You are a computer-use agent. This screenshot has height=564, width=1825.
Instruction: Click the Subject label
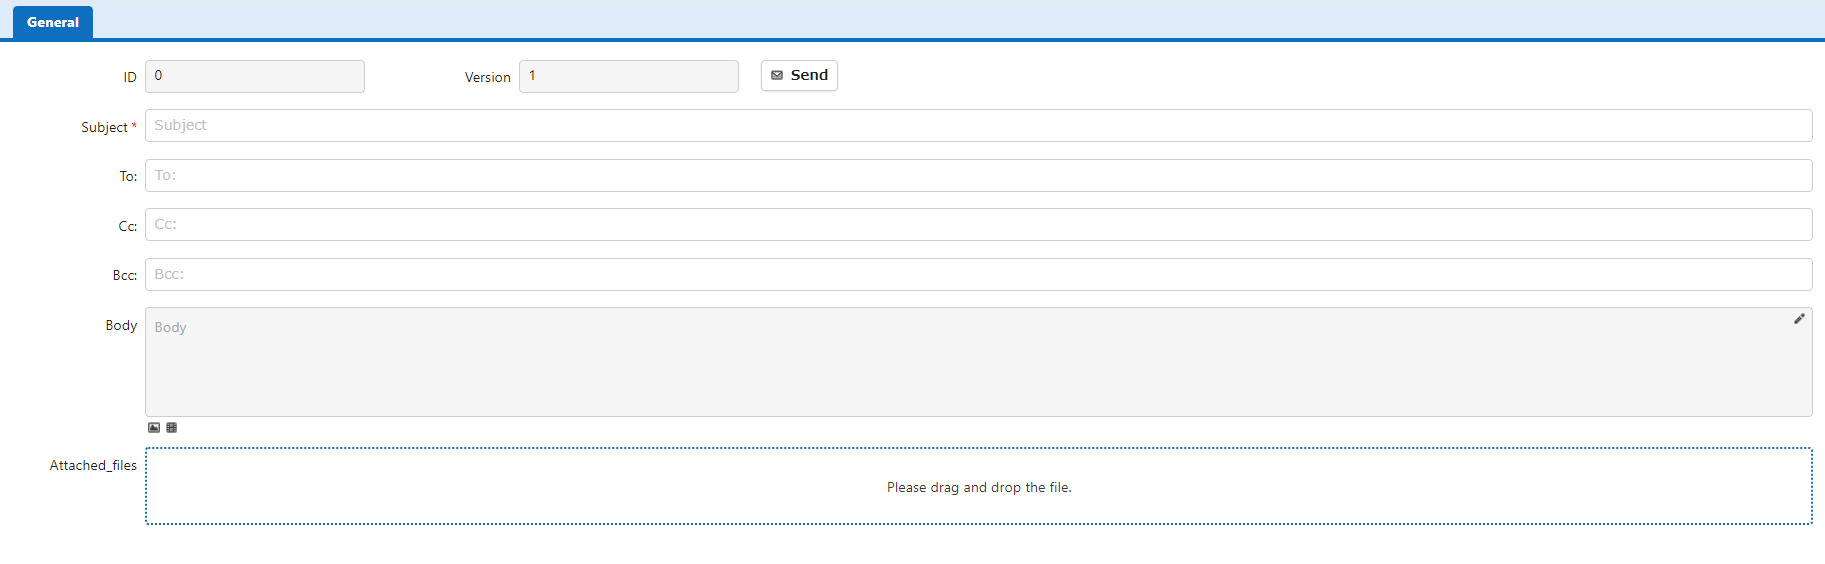coord(104,128)
